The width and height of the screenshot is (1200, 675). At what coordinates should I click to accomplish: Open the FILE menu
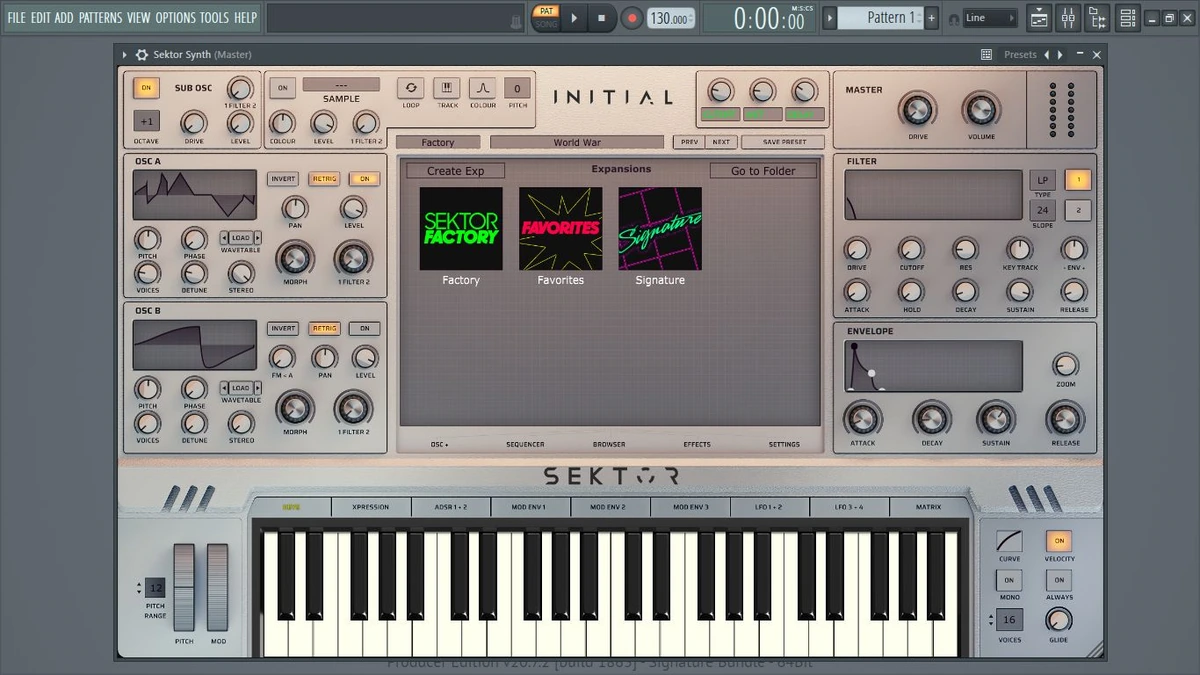16,18
